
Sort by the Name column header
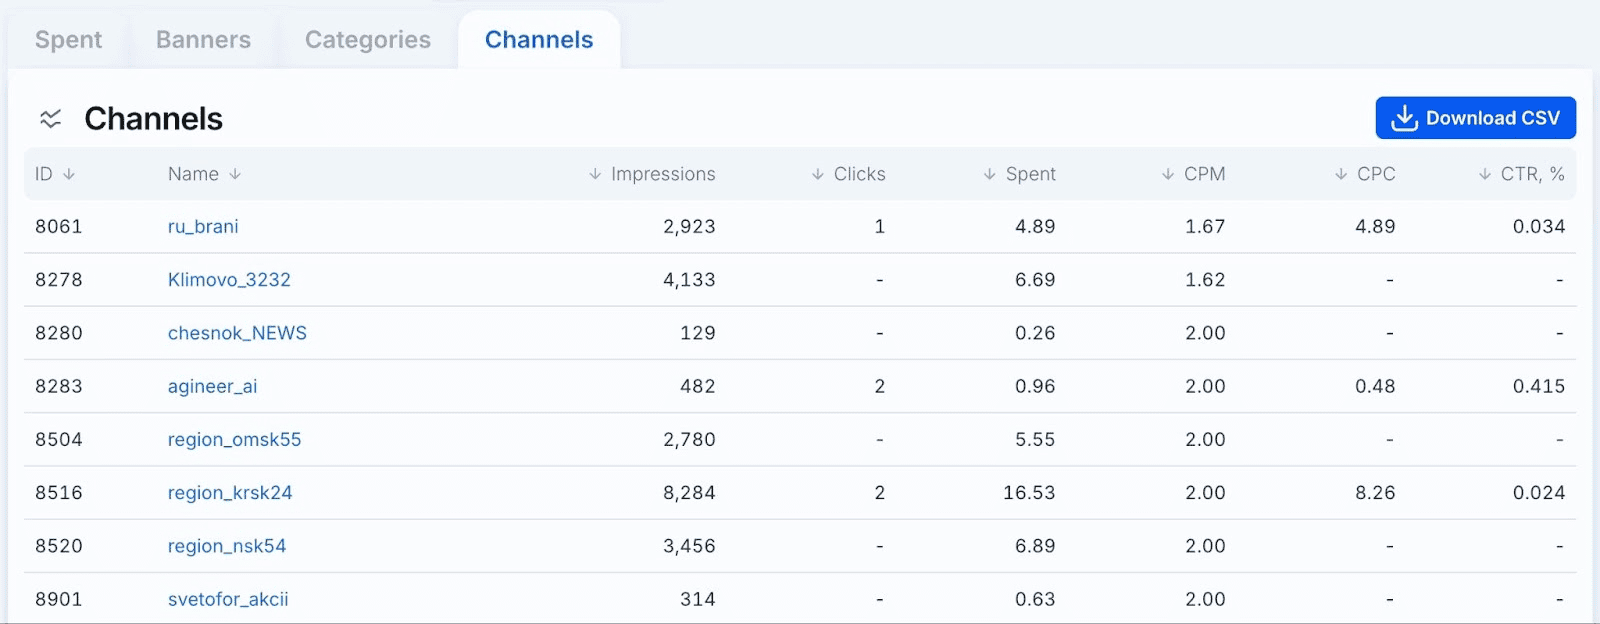pos(205,174)
